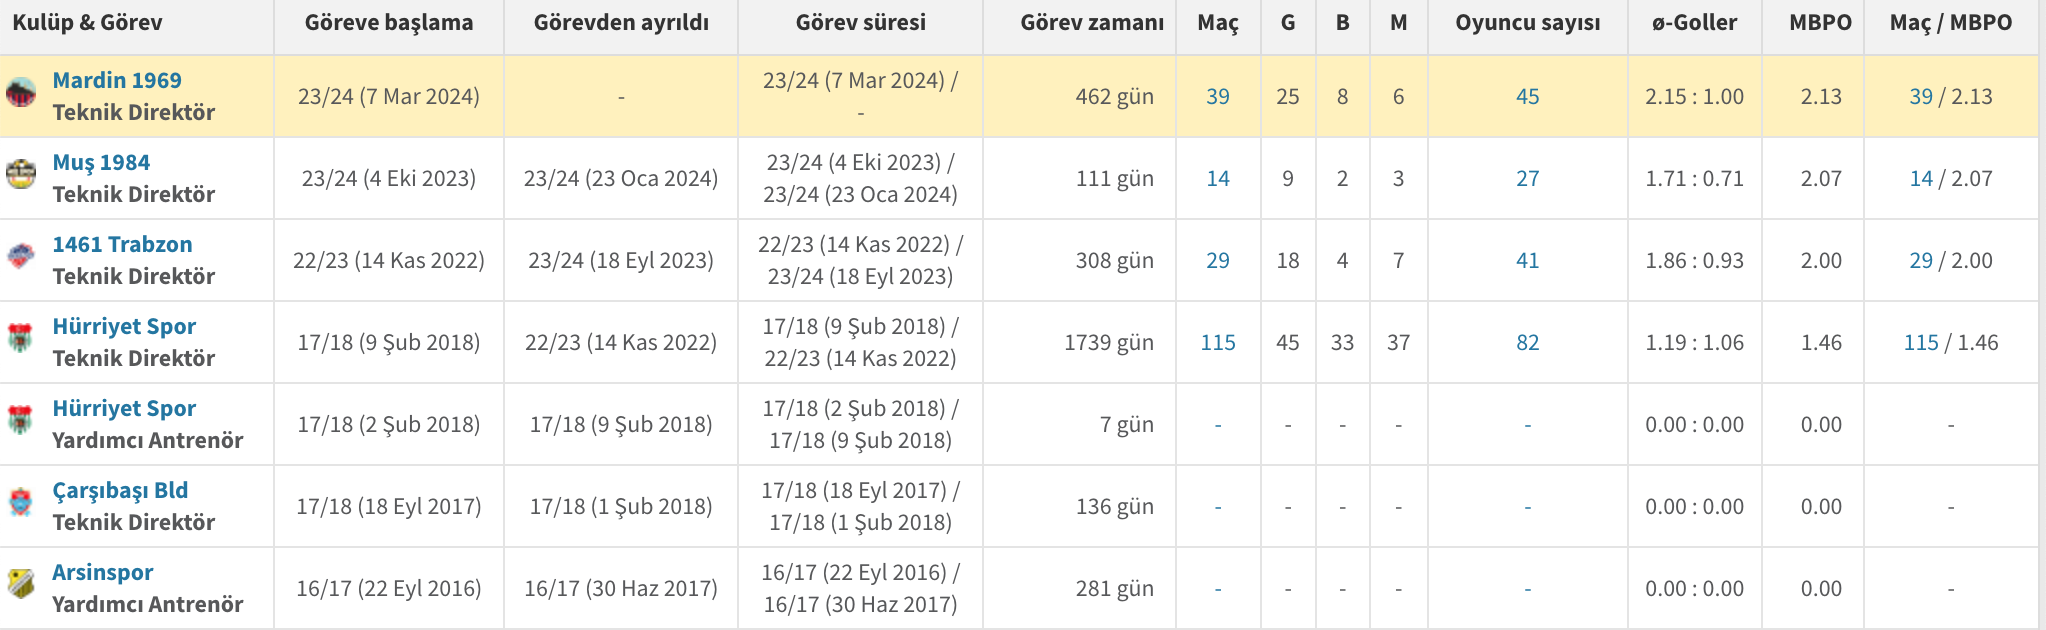The image size is (2046, 630).
Task: Click the Hürriyet Spor crest in Yardımcı Antrenör row
Action: pos(21,420)
